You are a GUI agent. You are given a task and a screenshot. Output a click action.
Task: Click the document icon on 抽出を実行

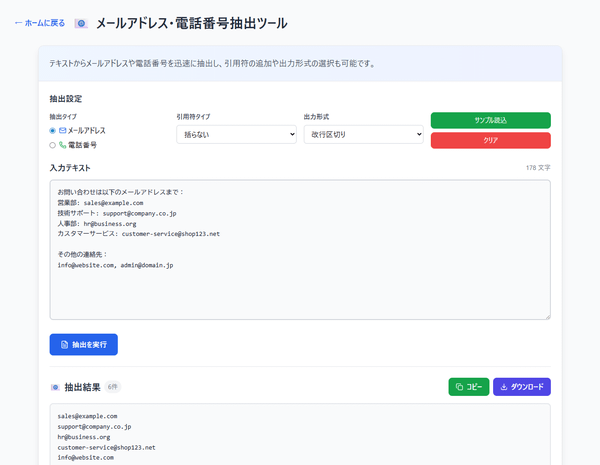click(x=65, y=345)
